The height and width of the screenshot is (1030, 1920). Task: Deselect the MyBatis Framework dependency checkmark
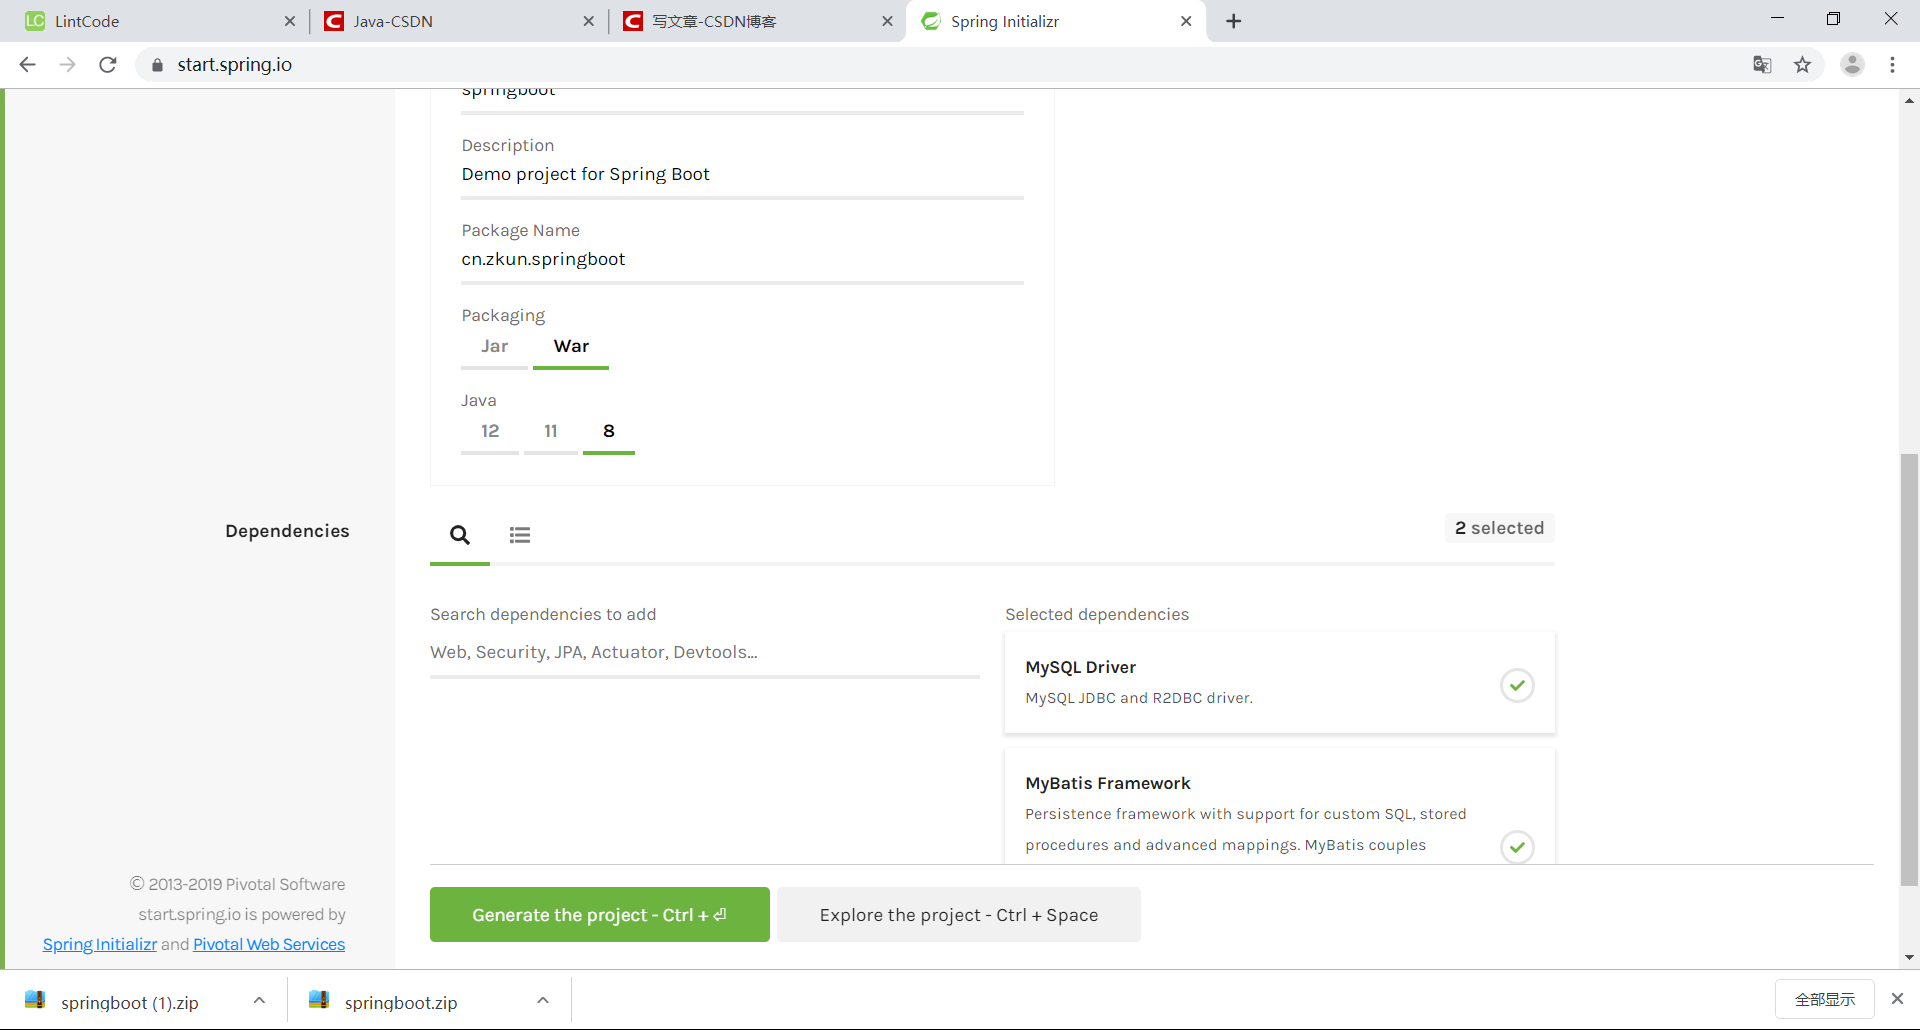pyautogui.click(x=1517, y=847)
